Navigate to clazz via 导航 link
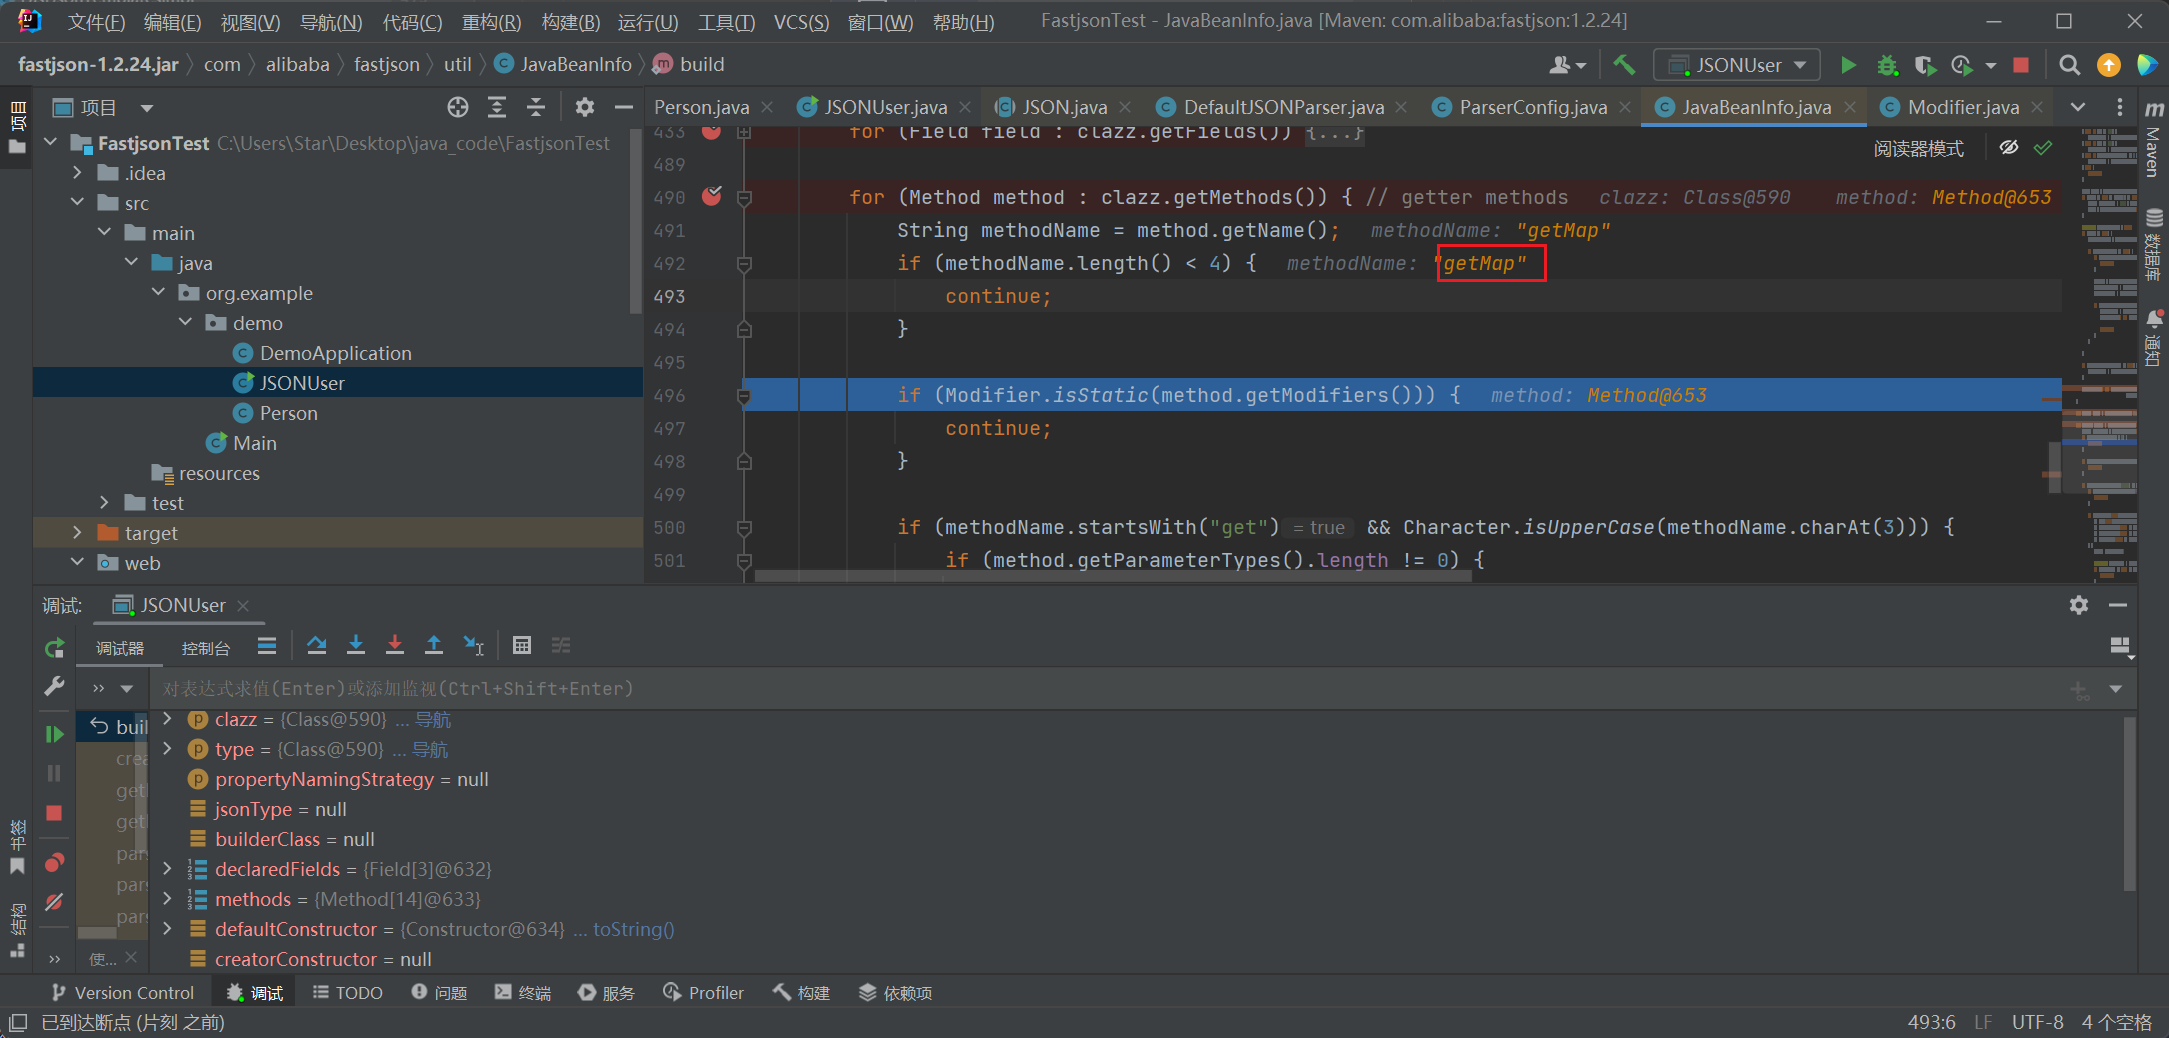Viewport: 2169px width, 1038px height. pyautogui.click(x=433, y=719)
